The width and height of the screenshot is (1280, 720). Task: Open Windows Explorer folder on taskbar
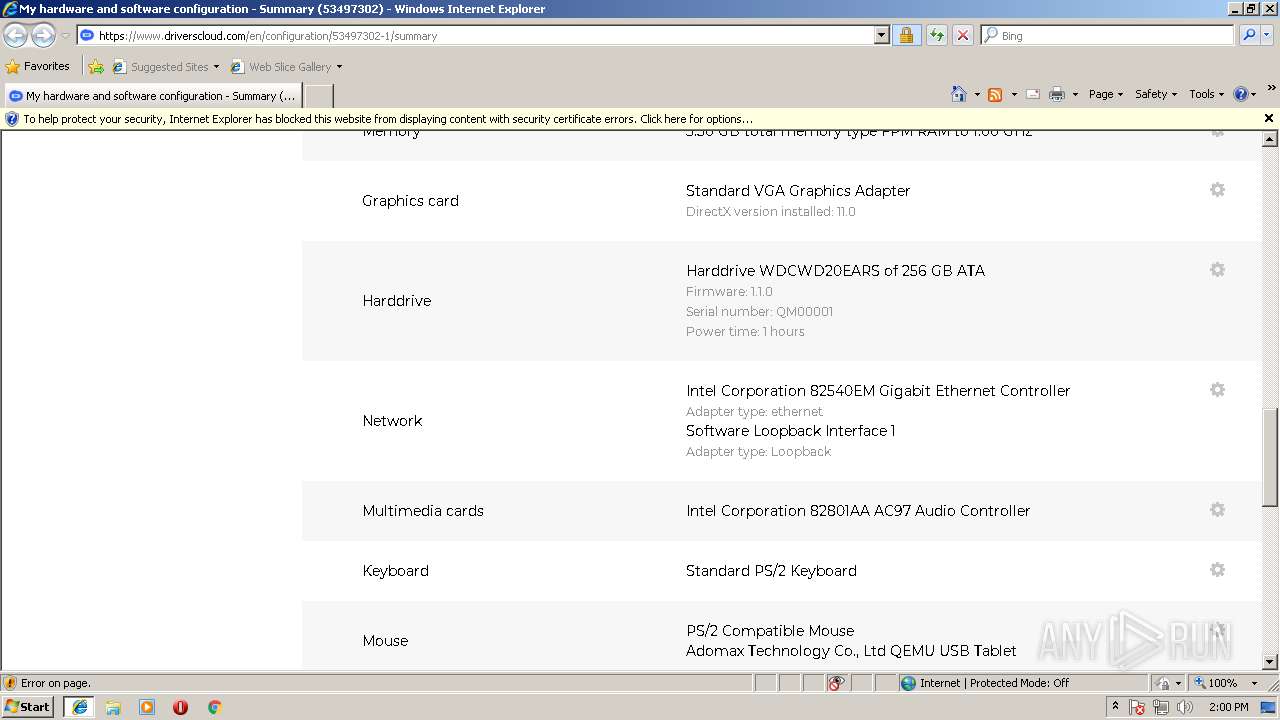click(x=113, y=707)
